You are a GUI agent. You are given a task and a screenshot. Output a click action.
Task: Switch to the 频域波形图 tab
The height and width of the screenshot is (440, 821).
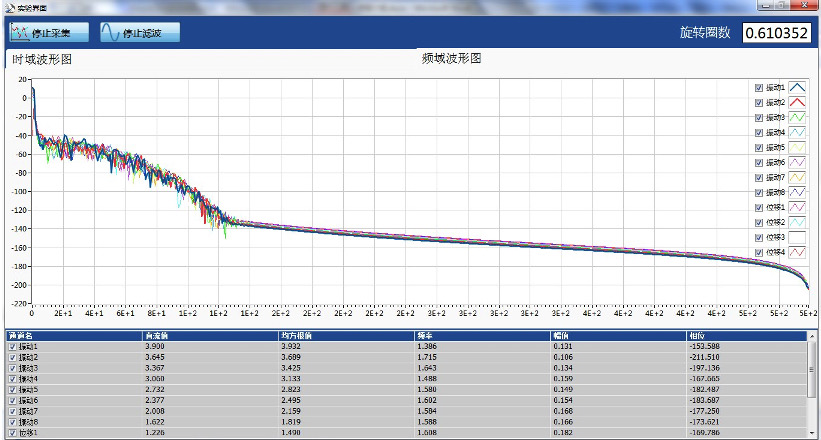pyautogui.click(x=452, y=60)
